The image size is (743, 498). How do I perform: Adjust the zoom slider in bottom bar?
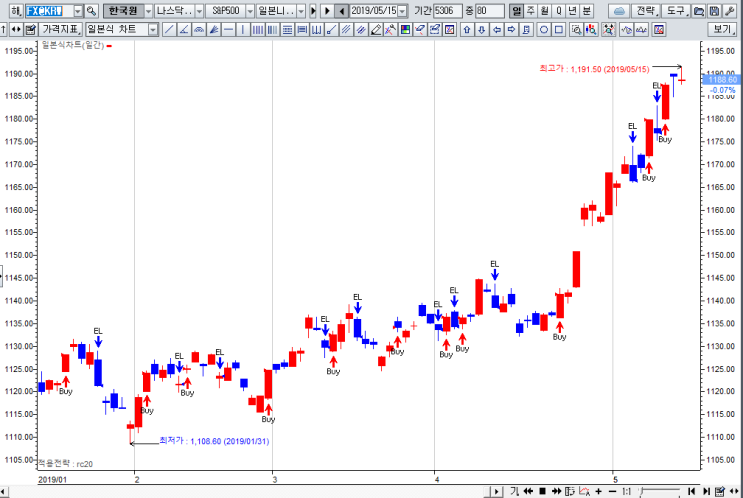pos(661,491)
